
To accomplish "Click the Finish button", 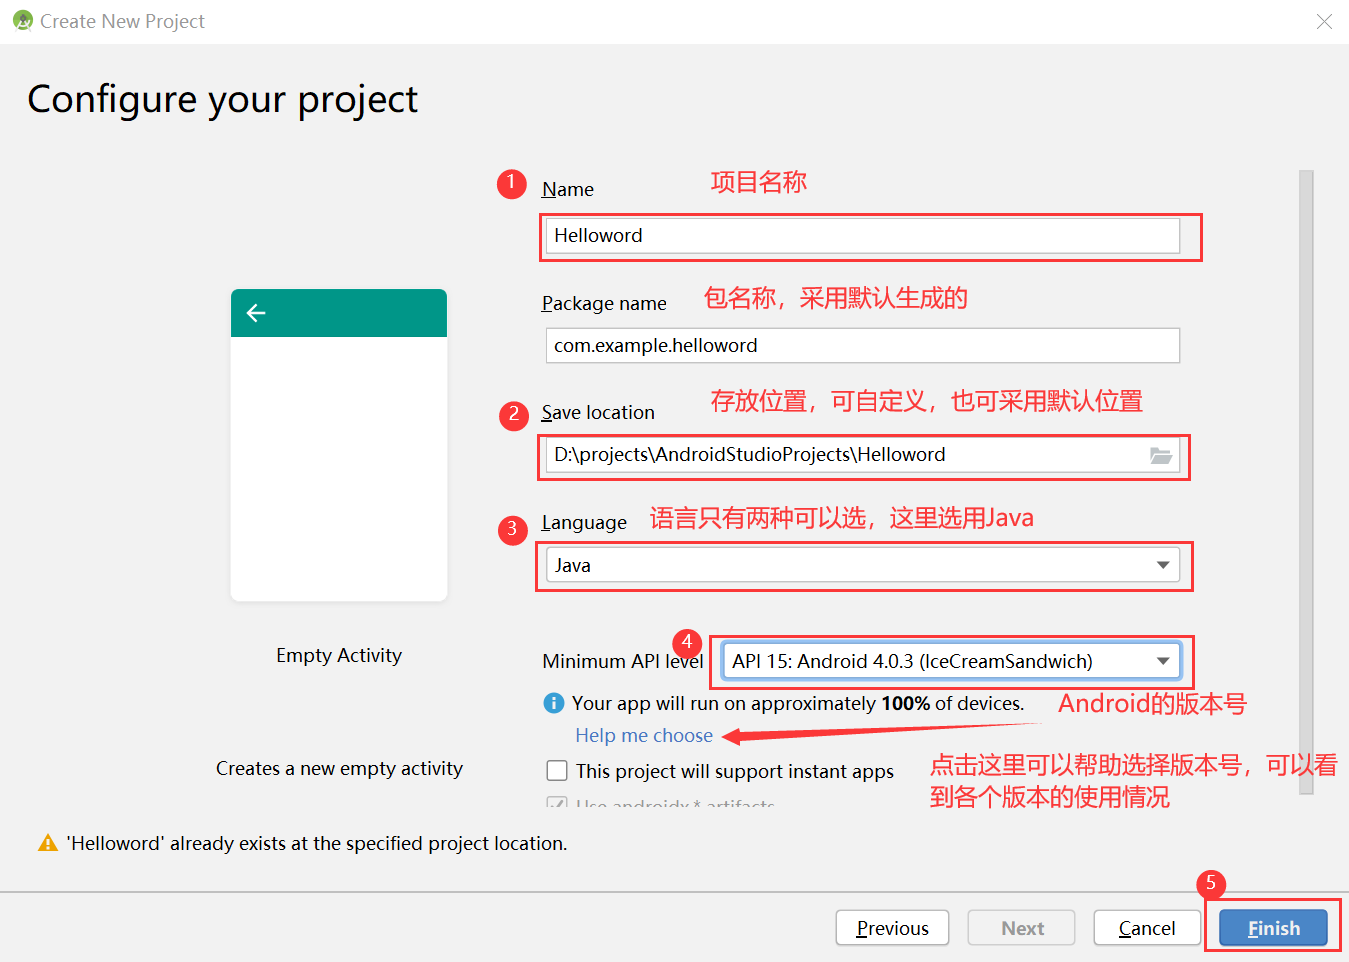I will (x=1272, y=927).
